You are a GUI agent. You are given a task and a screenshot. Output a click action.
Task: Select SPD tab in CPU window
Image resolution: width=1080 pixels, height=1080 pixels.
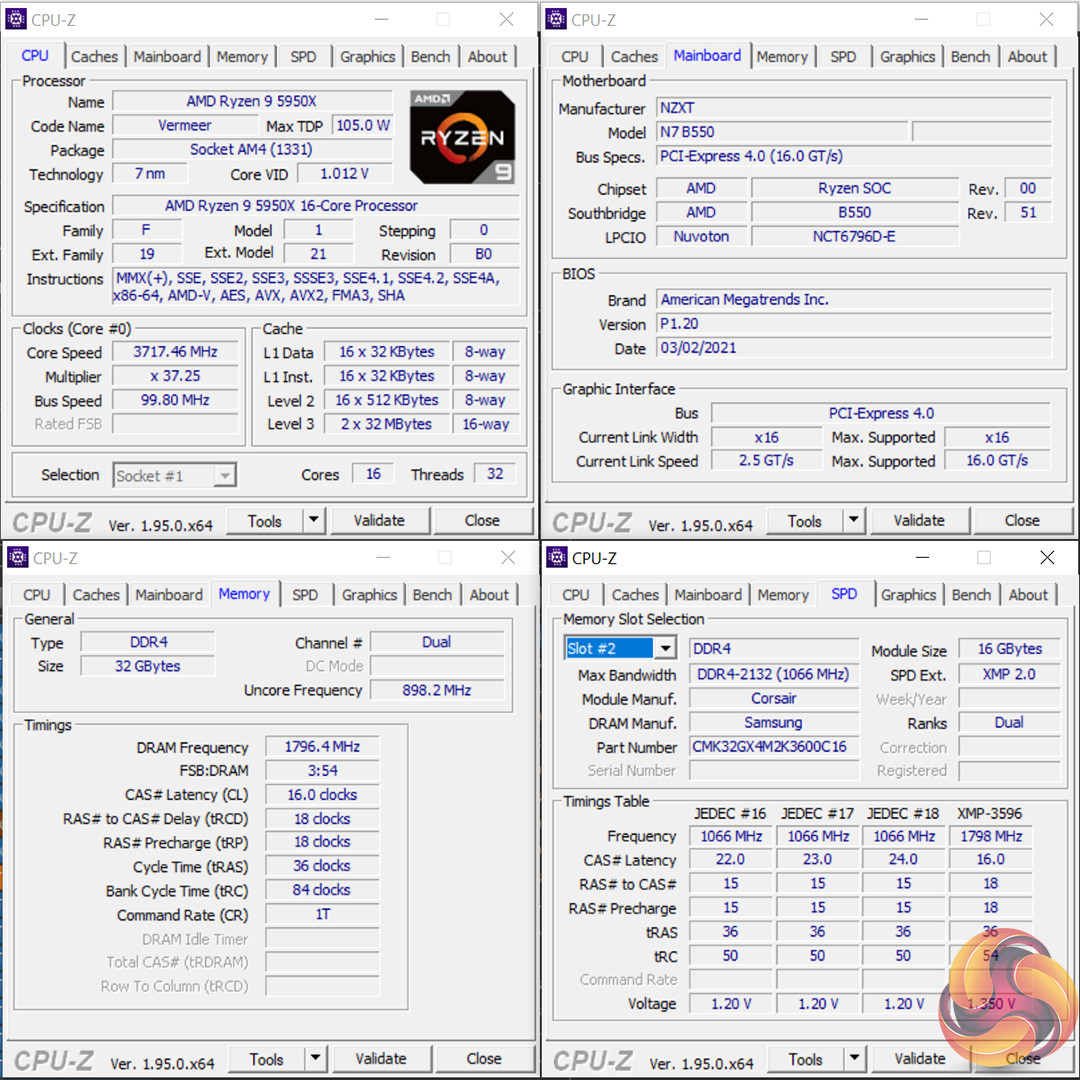303,56
